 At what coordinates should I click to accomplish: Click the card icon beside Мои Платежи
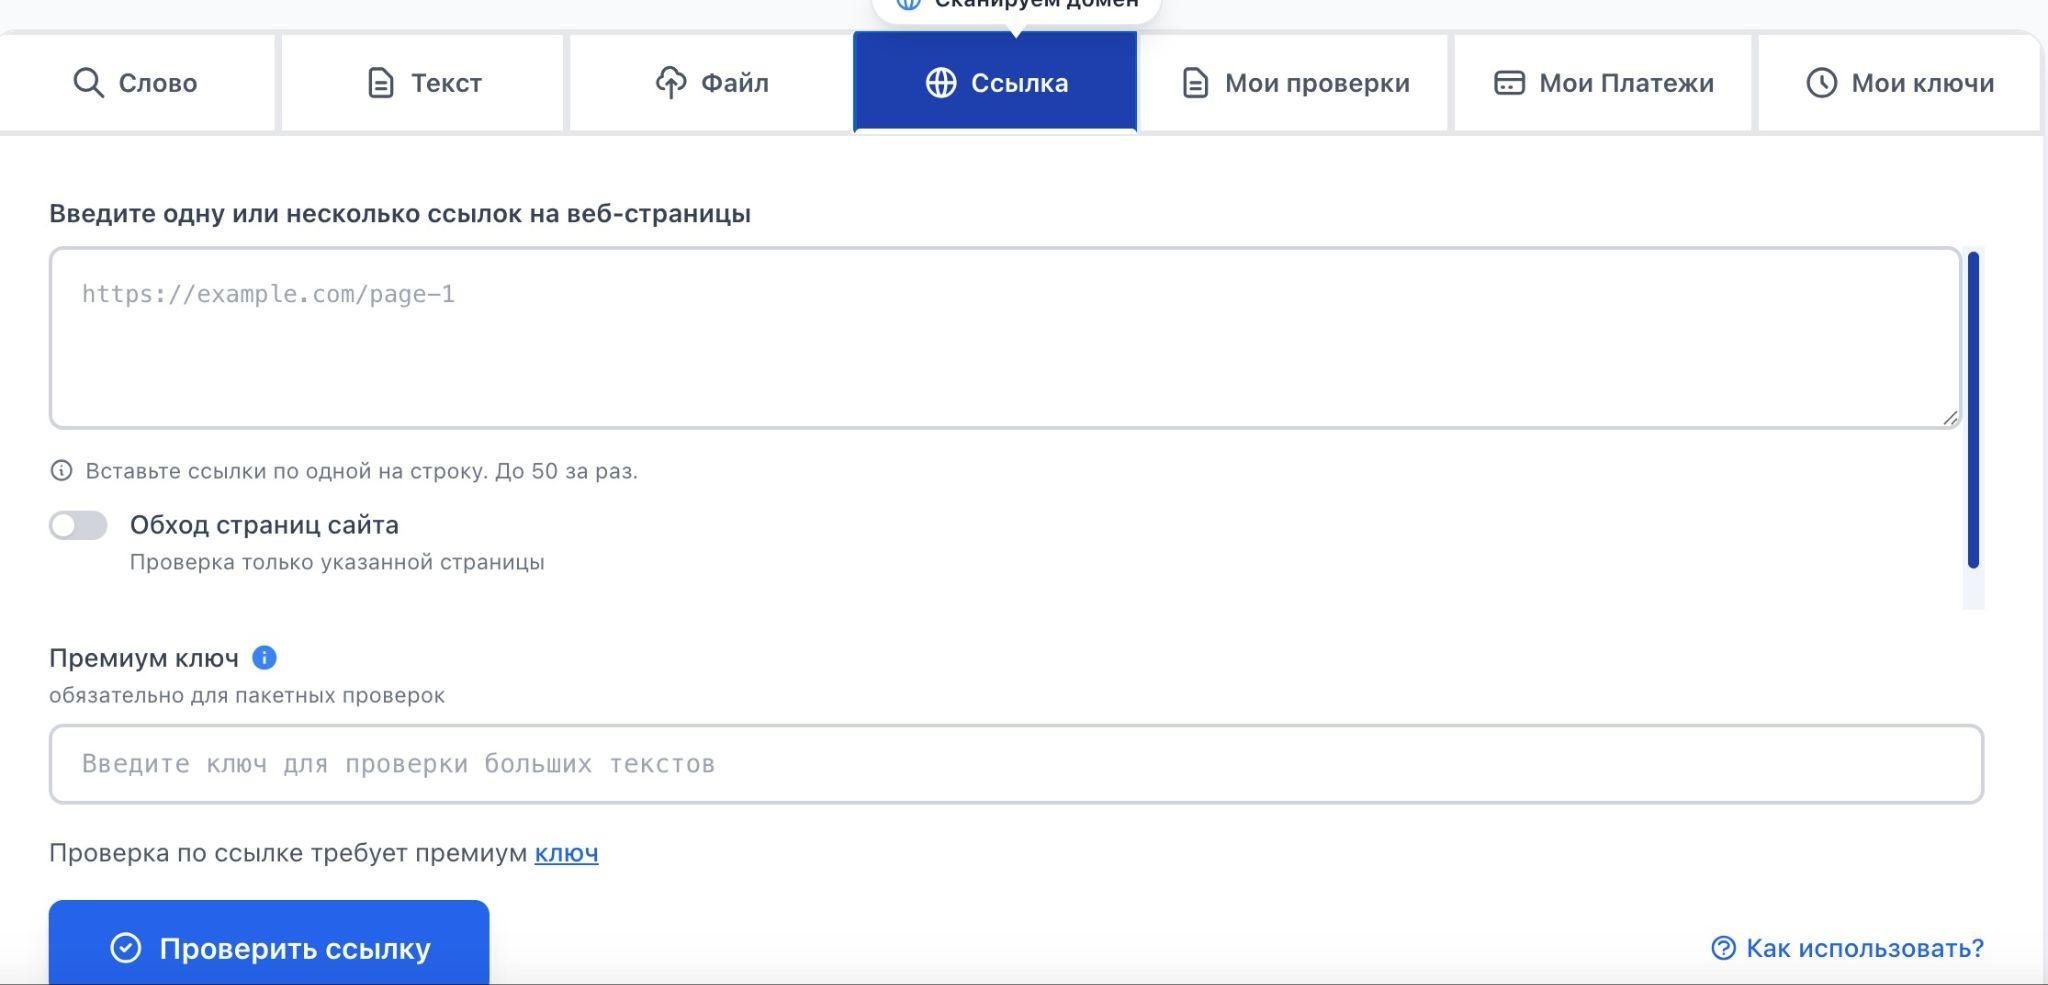coord(1509,83)
